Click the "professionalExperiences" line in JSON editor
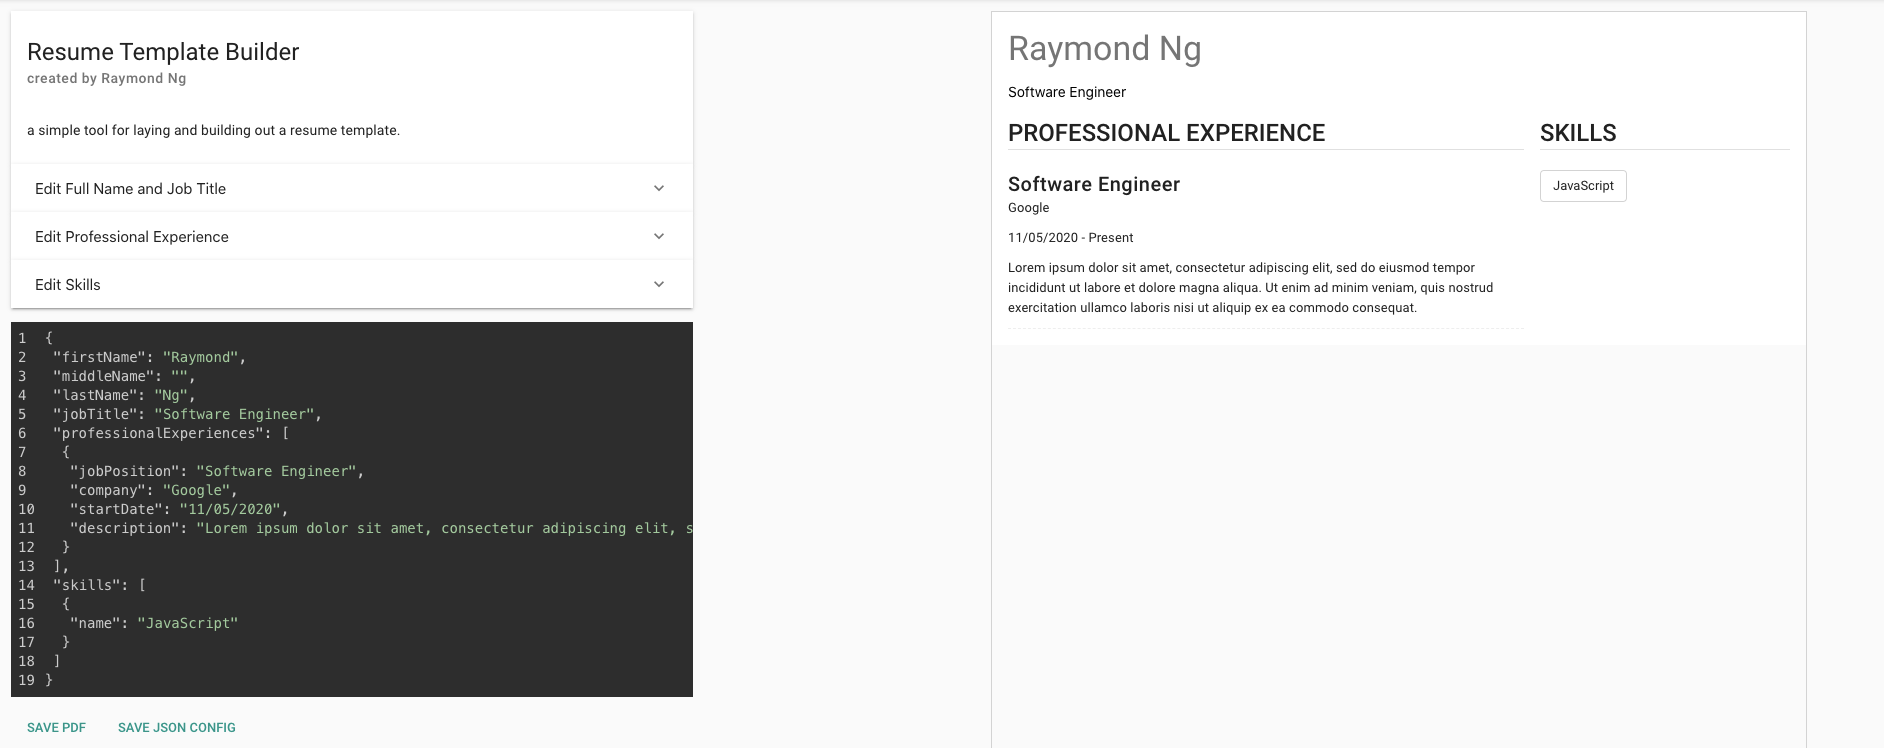Viewport: 1884px width, 748px height. (x=171, y=433)
